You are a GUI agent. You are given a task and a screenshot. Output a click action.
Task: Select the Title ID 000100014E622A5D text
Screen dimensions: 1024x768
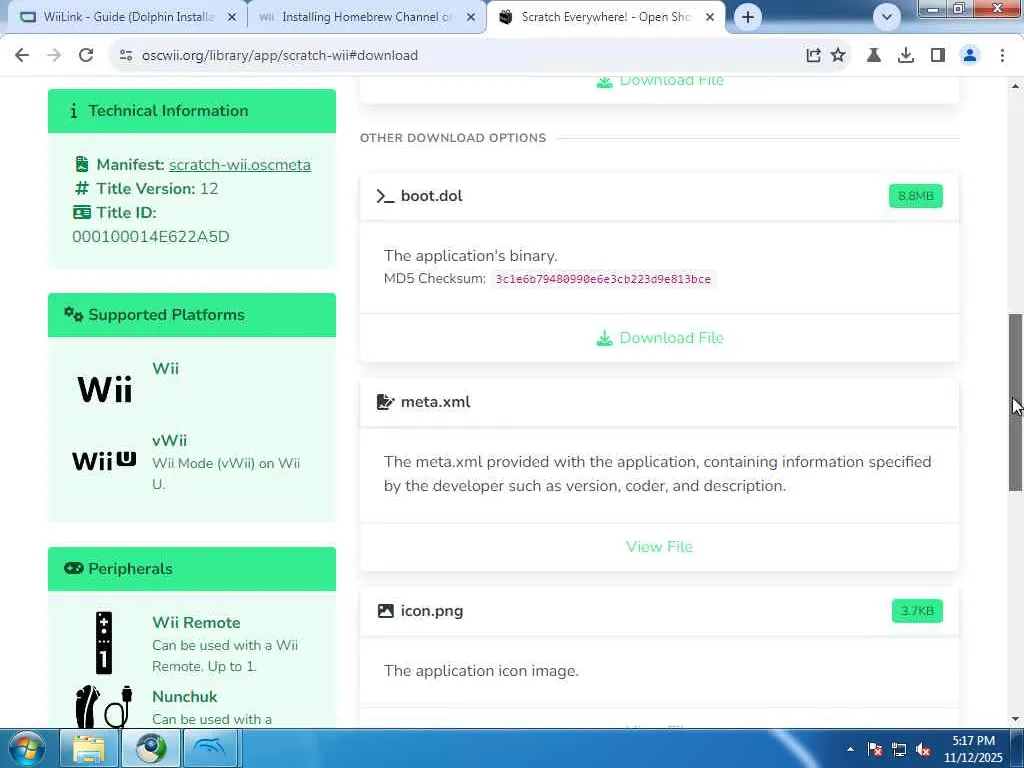tap(151, 236)
